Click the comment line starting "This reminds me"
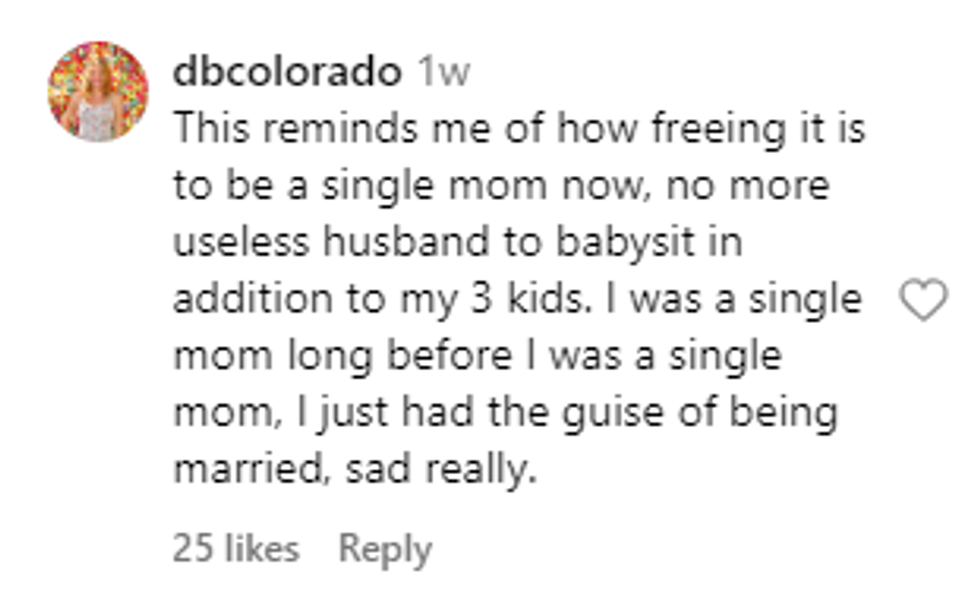Viewport: 980px width, 608px height. tap(518, 130)
